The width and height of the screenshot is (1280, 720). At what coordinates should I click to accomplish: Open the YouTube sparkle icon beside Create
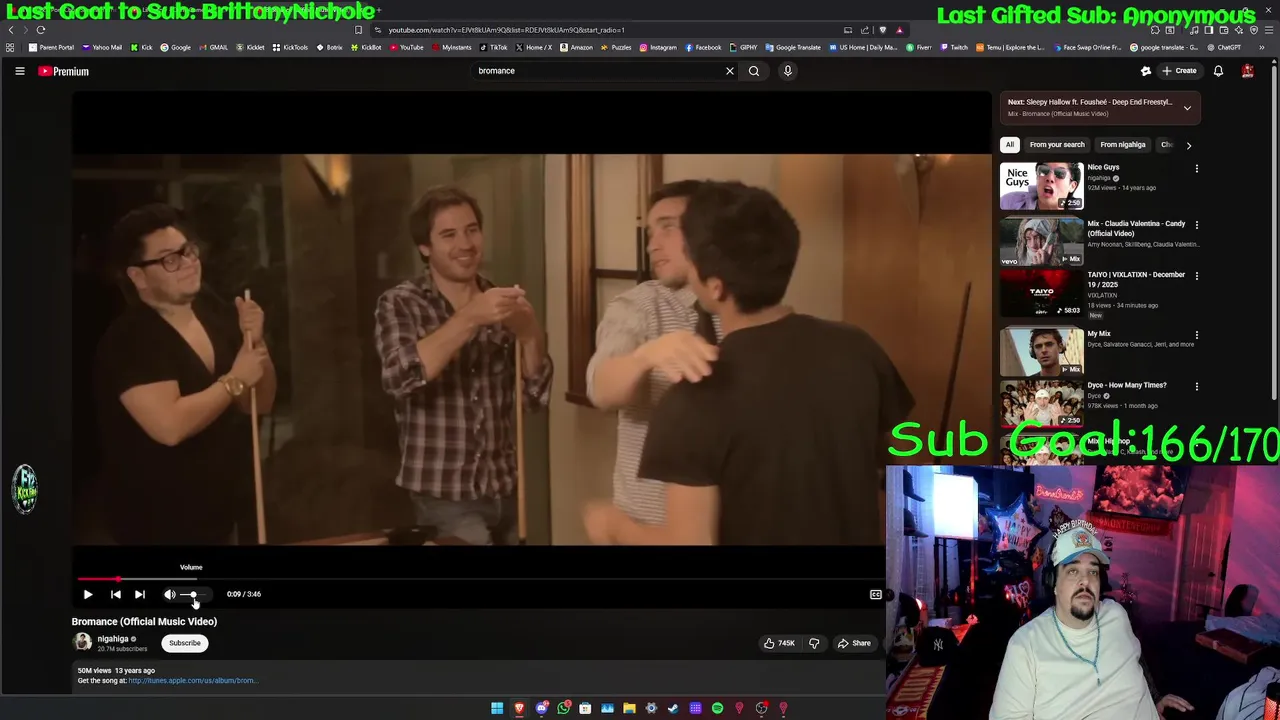pyautogui.click(x=1146, y=71)
